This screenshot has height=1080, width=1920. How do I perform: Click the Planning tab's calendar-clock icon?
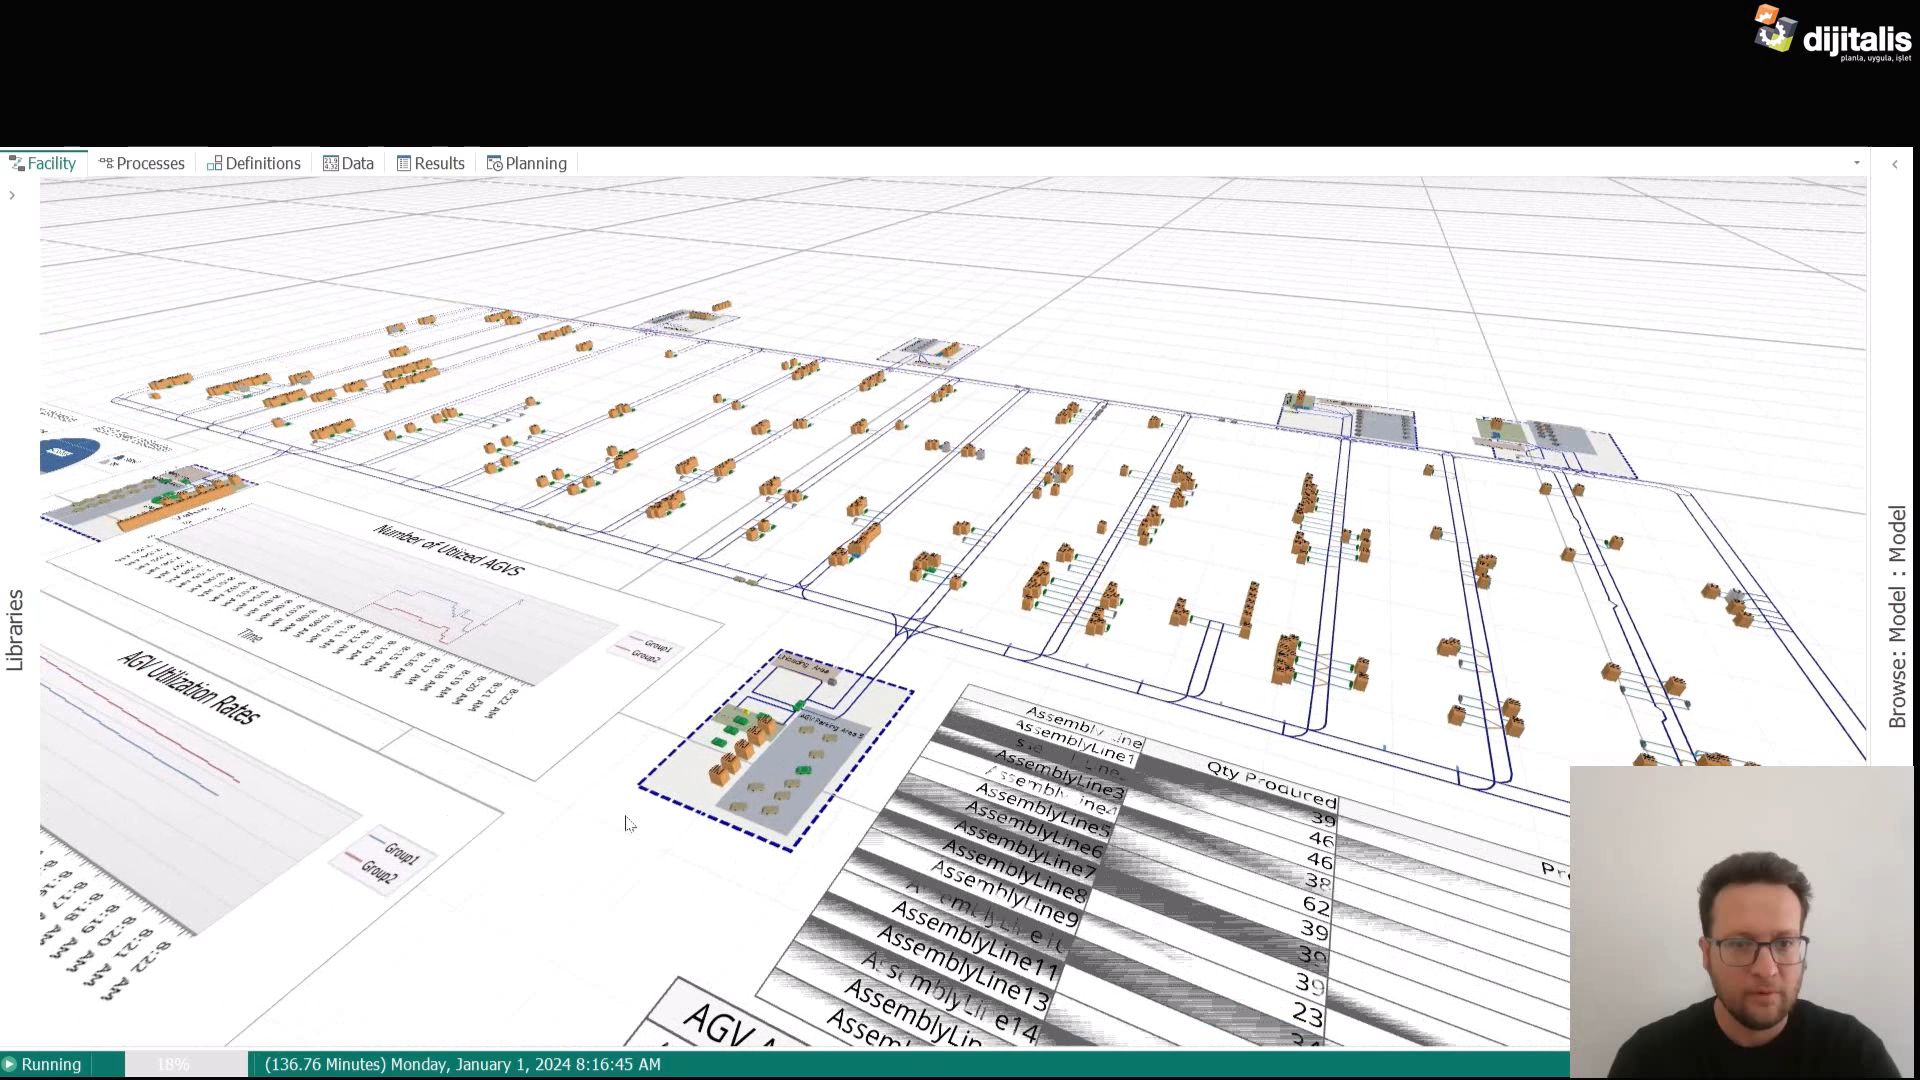tap(494, 163)
